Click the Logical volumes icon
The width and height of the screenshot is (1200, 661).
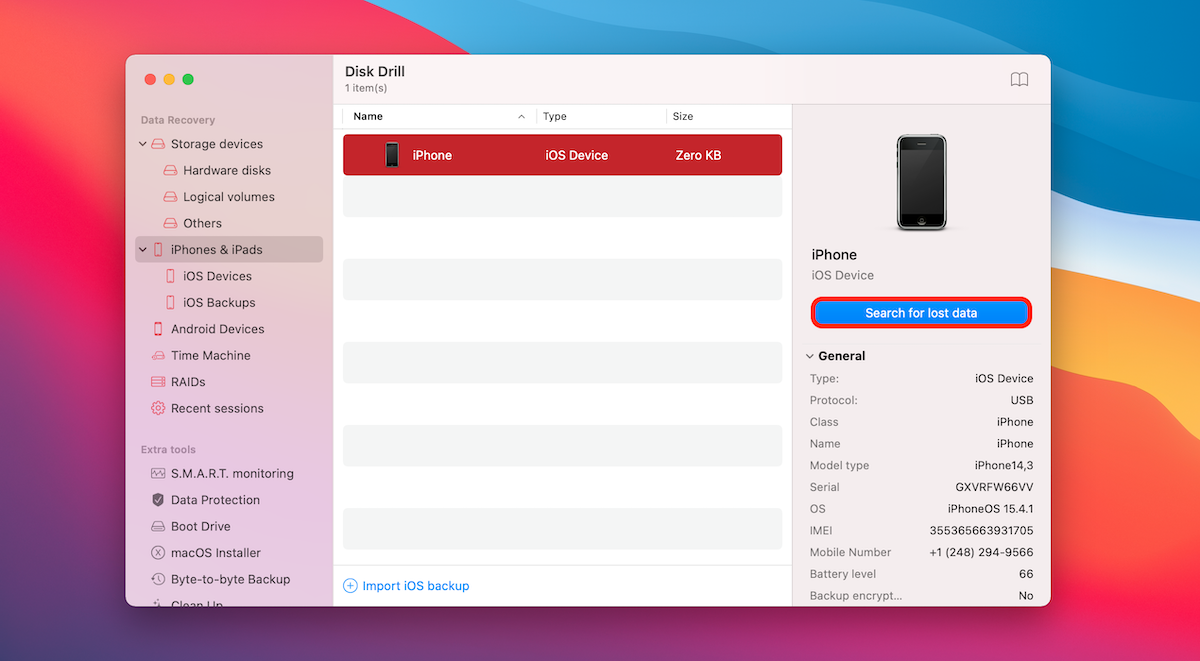[x=170, y=197]
